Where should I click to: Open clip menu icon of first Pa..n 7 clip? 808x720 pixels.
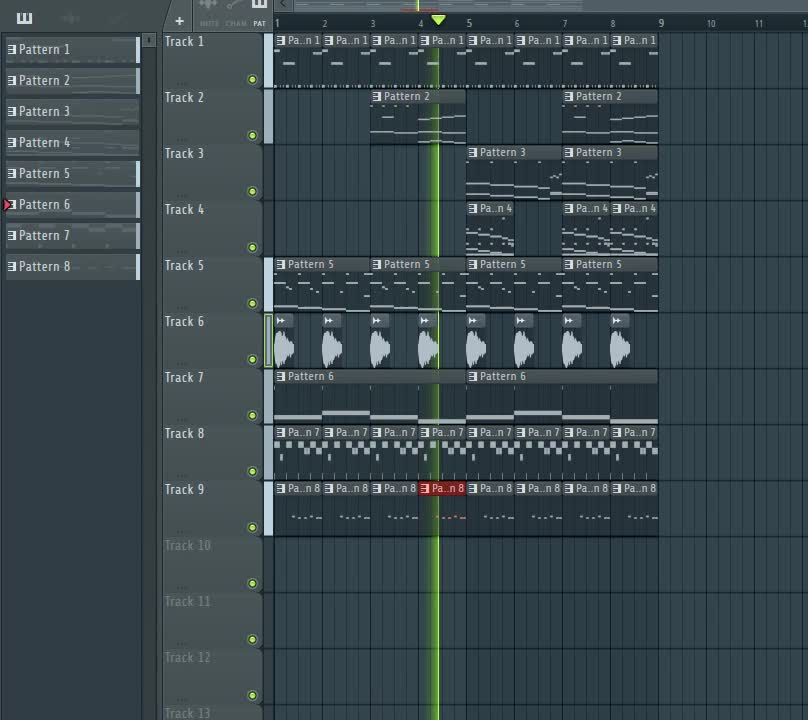(x=281, y=432)
